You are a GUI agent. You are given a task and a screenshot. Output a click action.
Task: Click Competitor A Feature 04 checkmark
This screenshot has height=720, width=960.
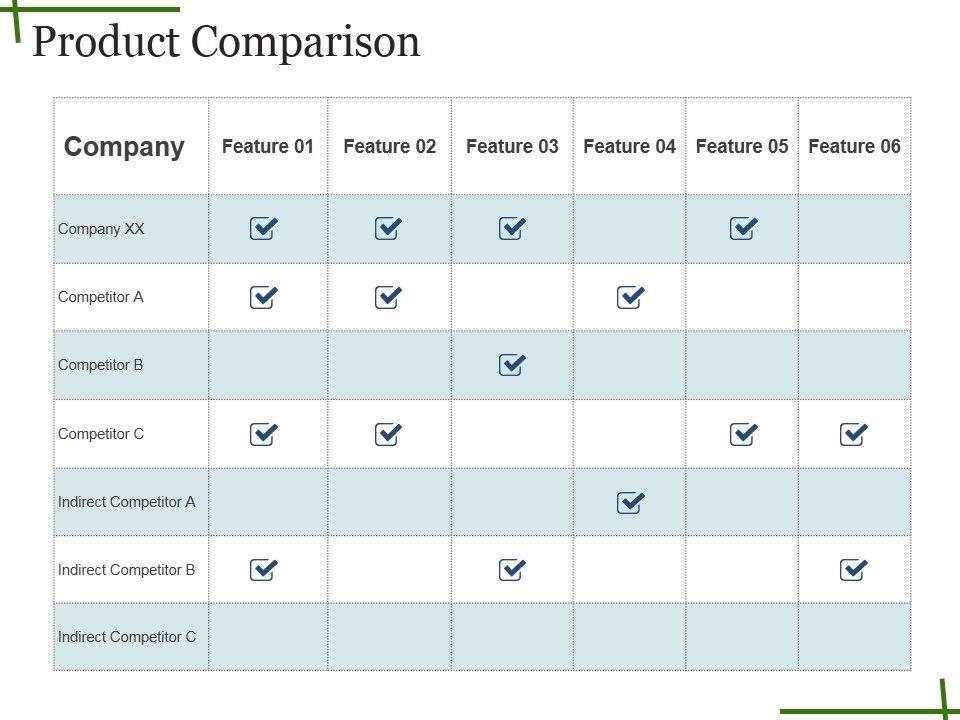tap(629, 297)
